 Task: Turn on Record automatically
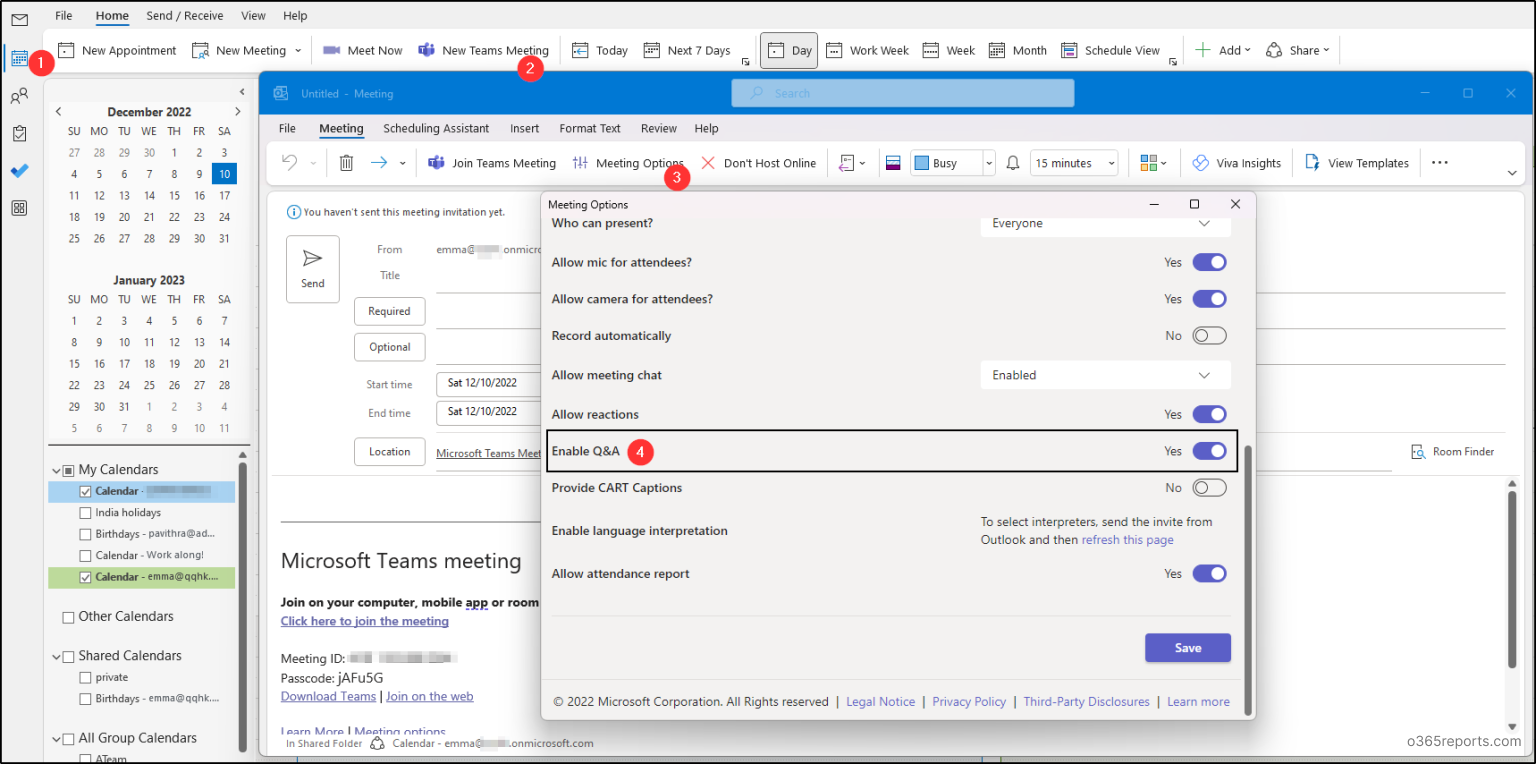click(x=1209, y=335)
